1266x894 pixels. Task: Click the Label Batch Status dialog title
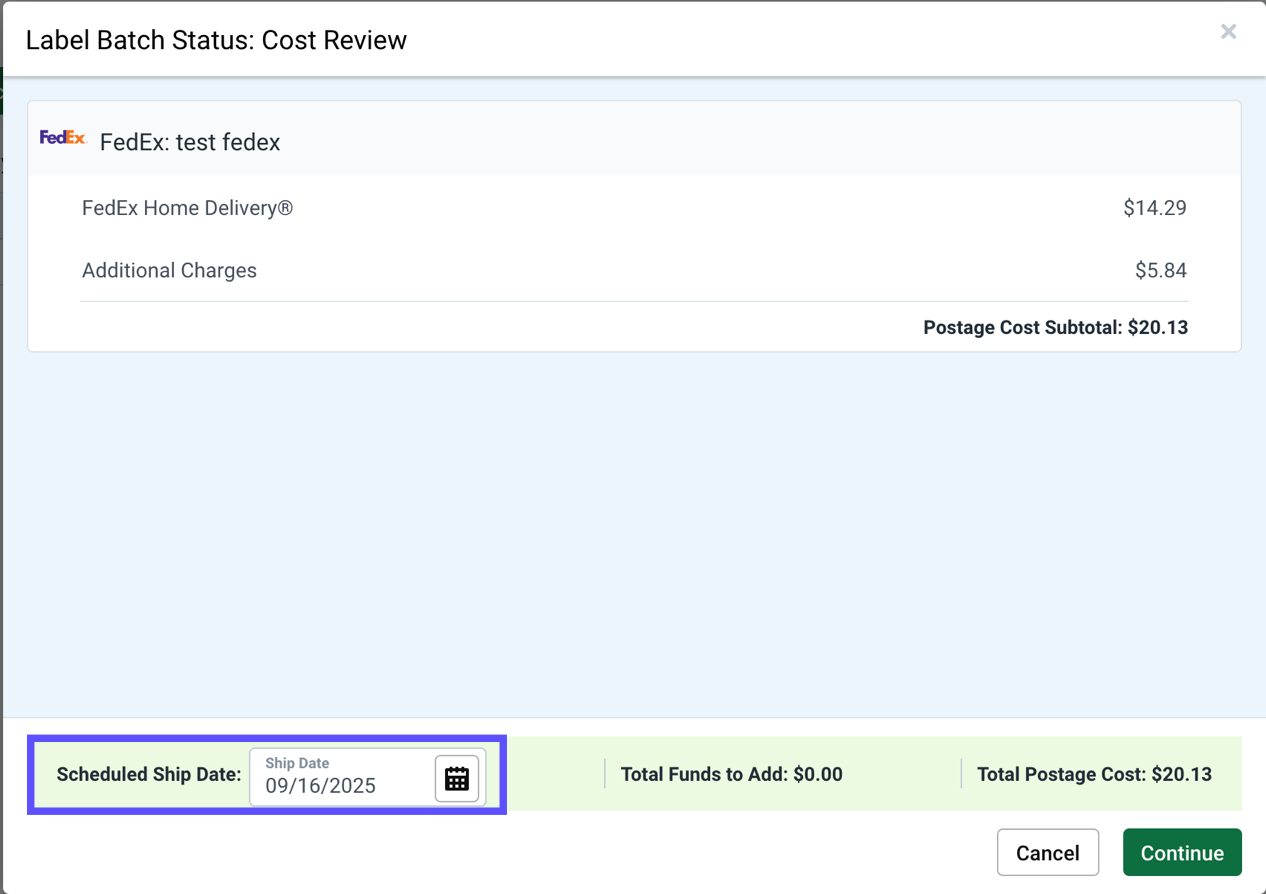[216, 40]
